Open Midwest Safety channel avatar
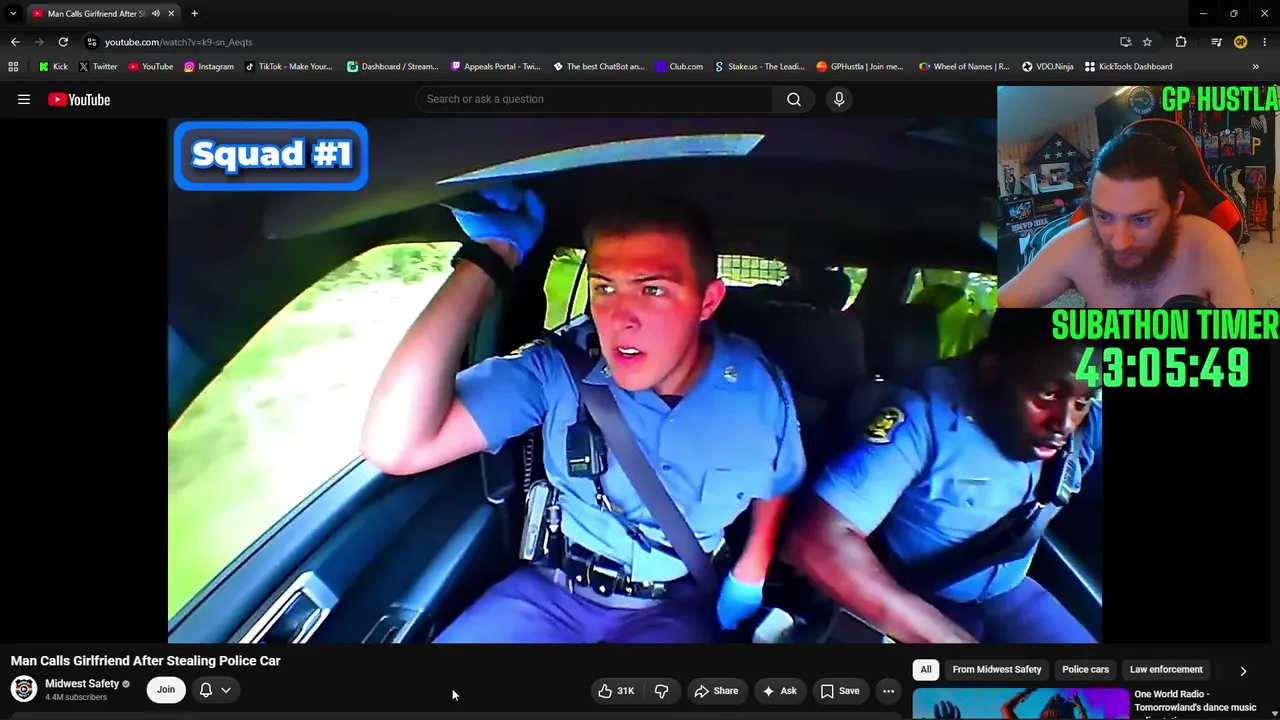Viewport: 1280px width, 720px height. click(x=24, y=689)
